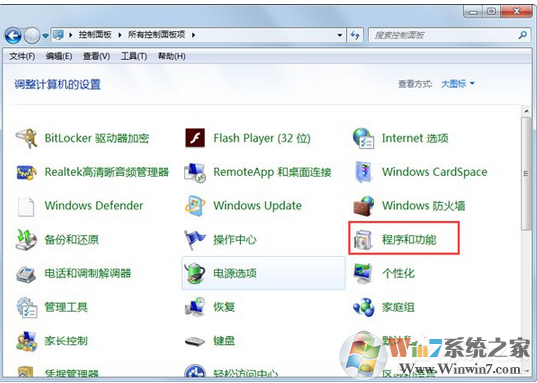Click the 管理工具 gear icon

tap(26, 307)
